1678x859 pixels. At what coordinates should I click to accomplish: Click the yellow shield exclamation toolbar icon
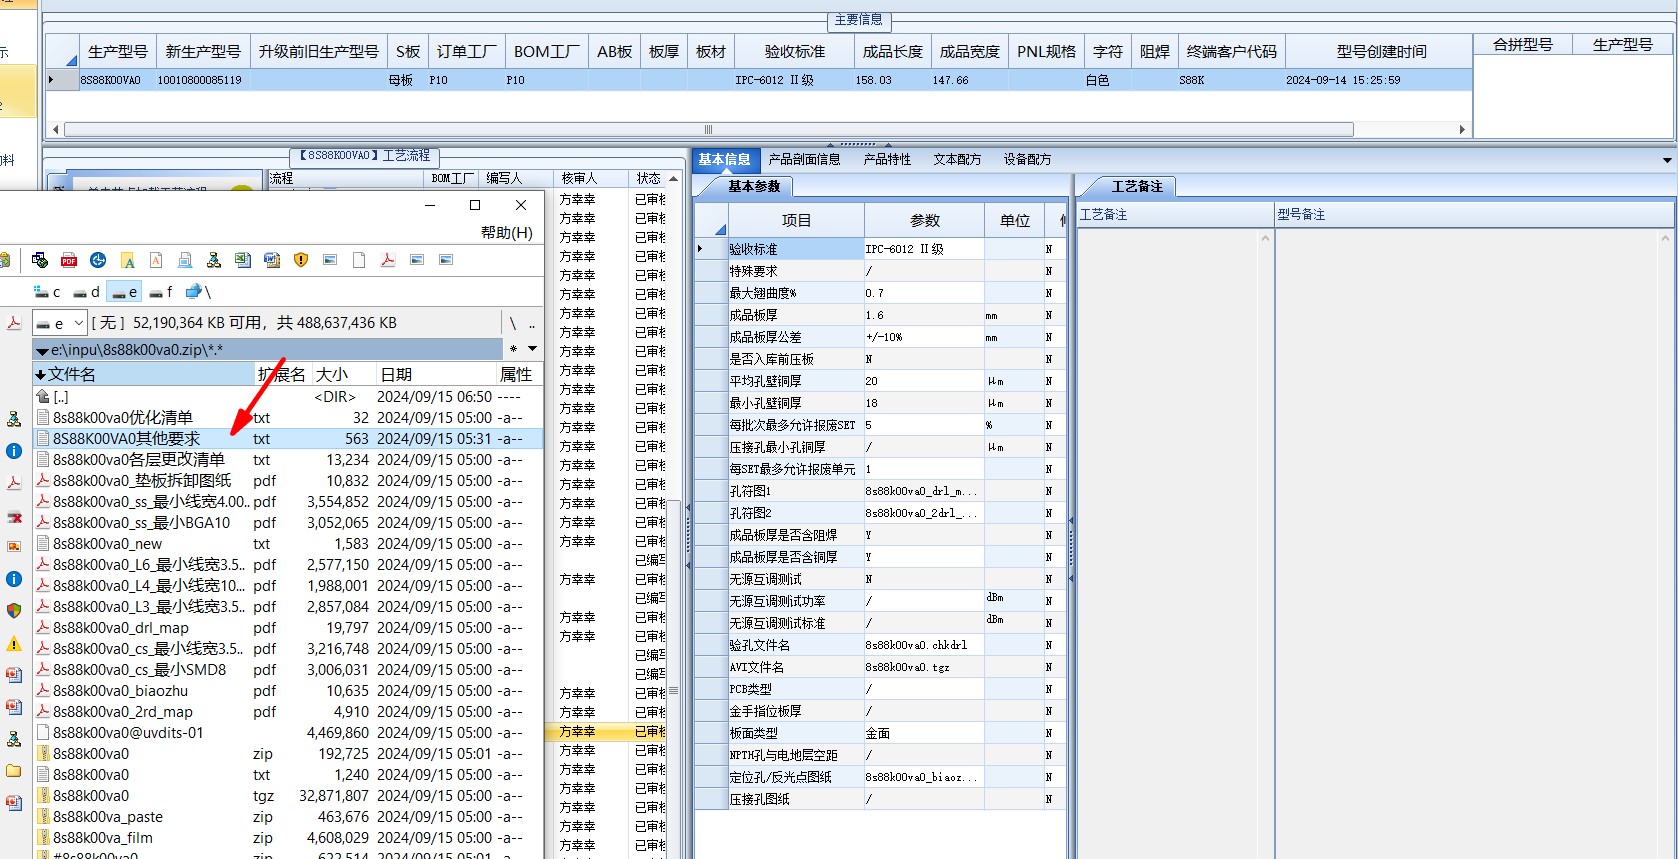(301, 260)
